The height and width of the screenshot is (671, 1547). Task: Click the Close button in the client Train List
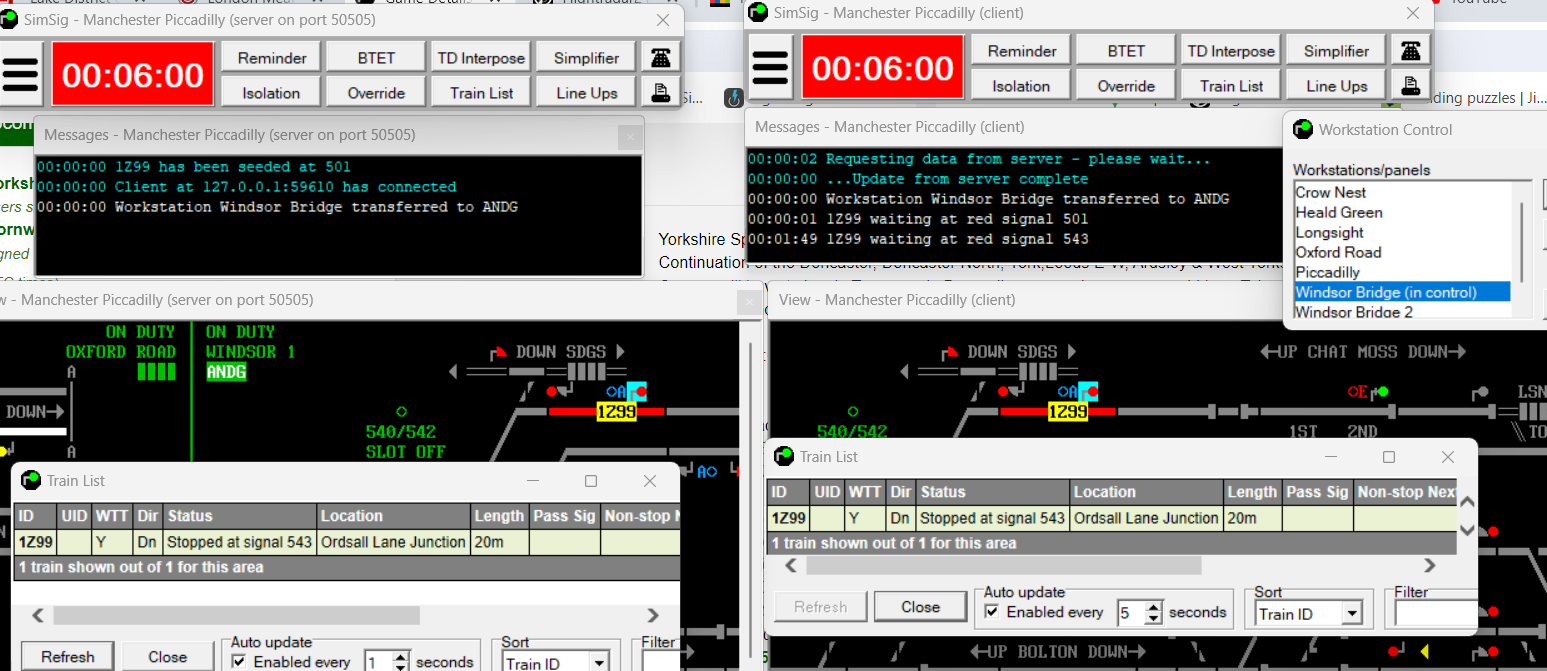click(921, 606)
